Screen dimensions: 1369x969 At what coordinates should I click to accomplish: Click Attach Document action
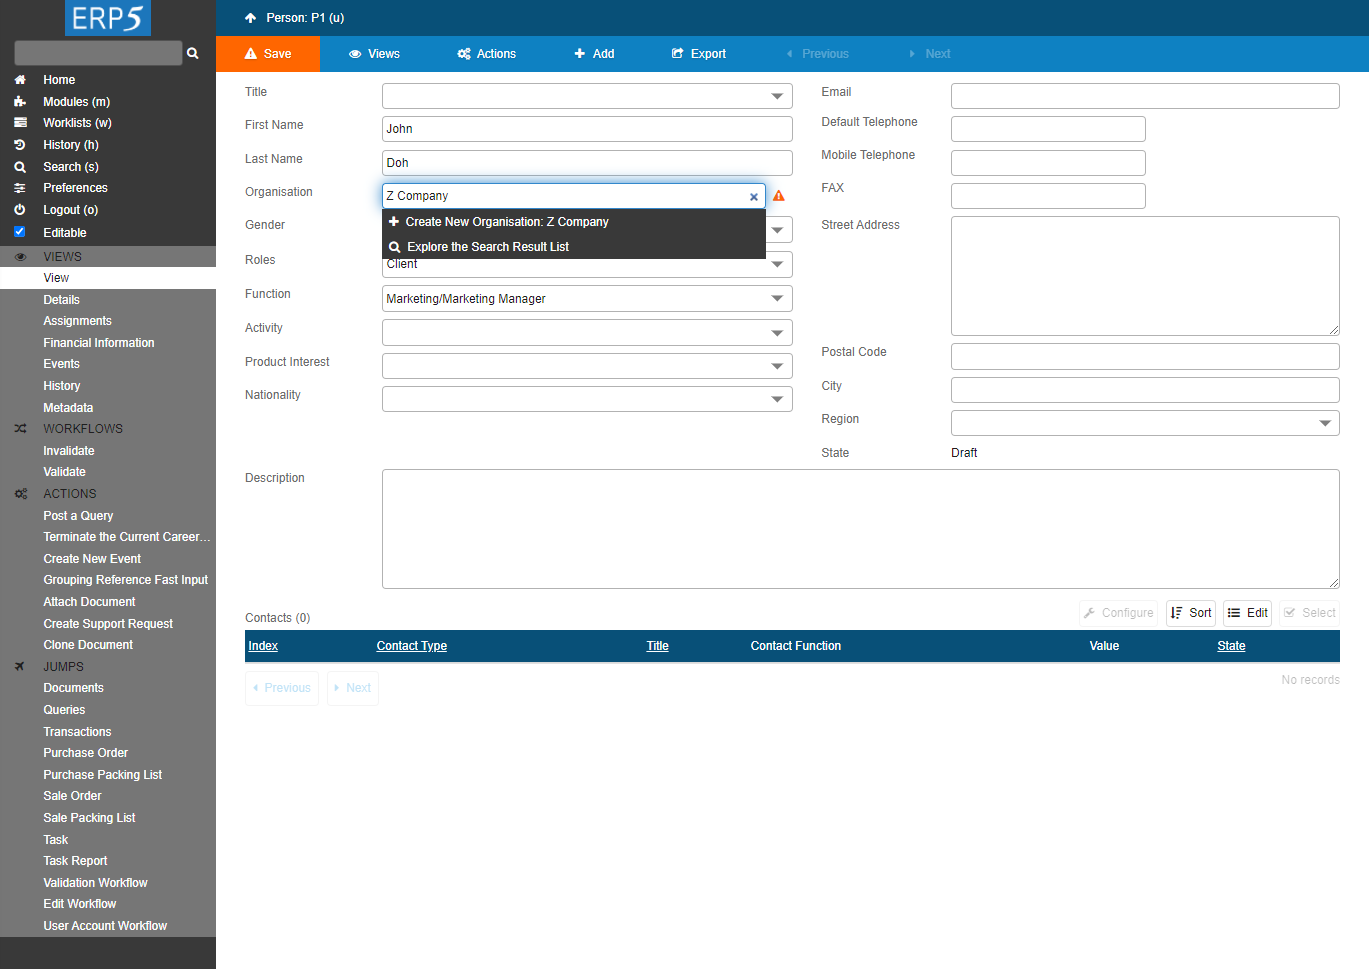pyautogui.click(x=108, y=602)
